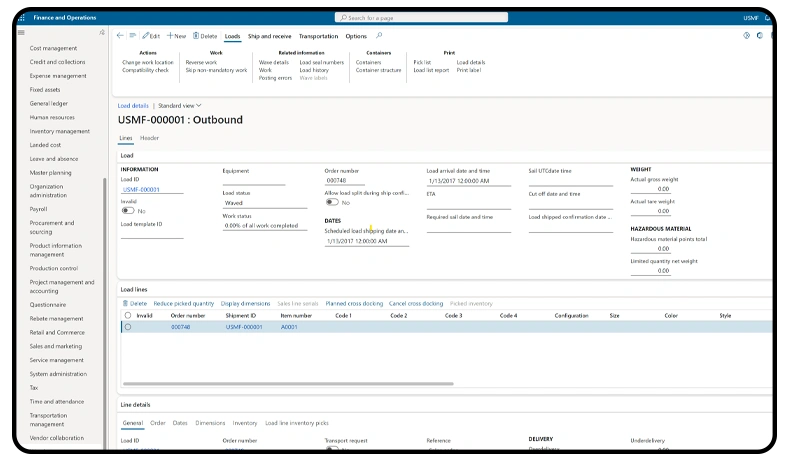The image size is (790, 461).
Task: Open shipment ID USMF-000001 in grid
Action: coord(244,327)
